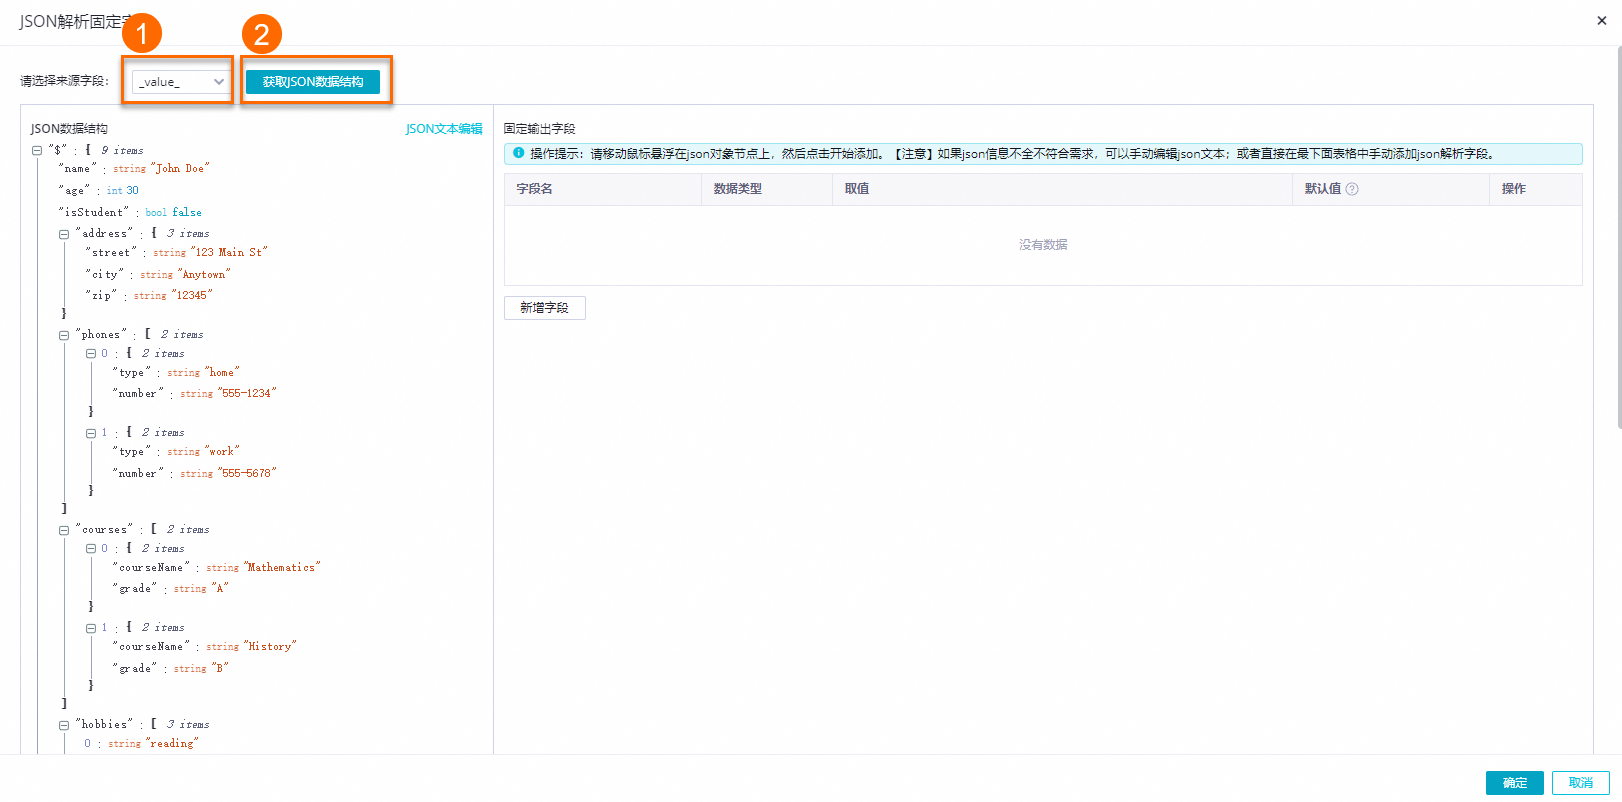Screen dimensions: 1622x802
Task: Click the info icon before 操作提示
Action: [x=518, y=153]
